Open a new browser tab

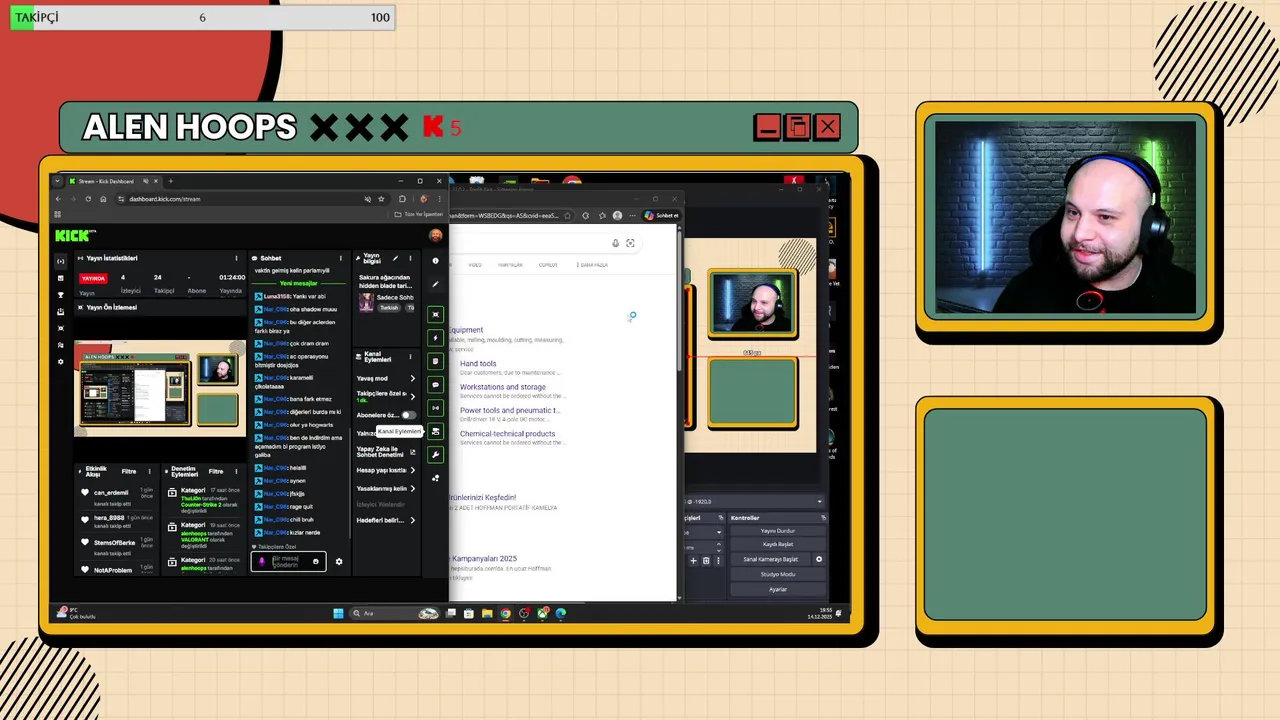click(x=171, y=181)
